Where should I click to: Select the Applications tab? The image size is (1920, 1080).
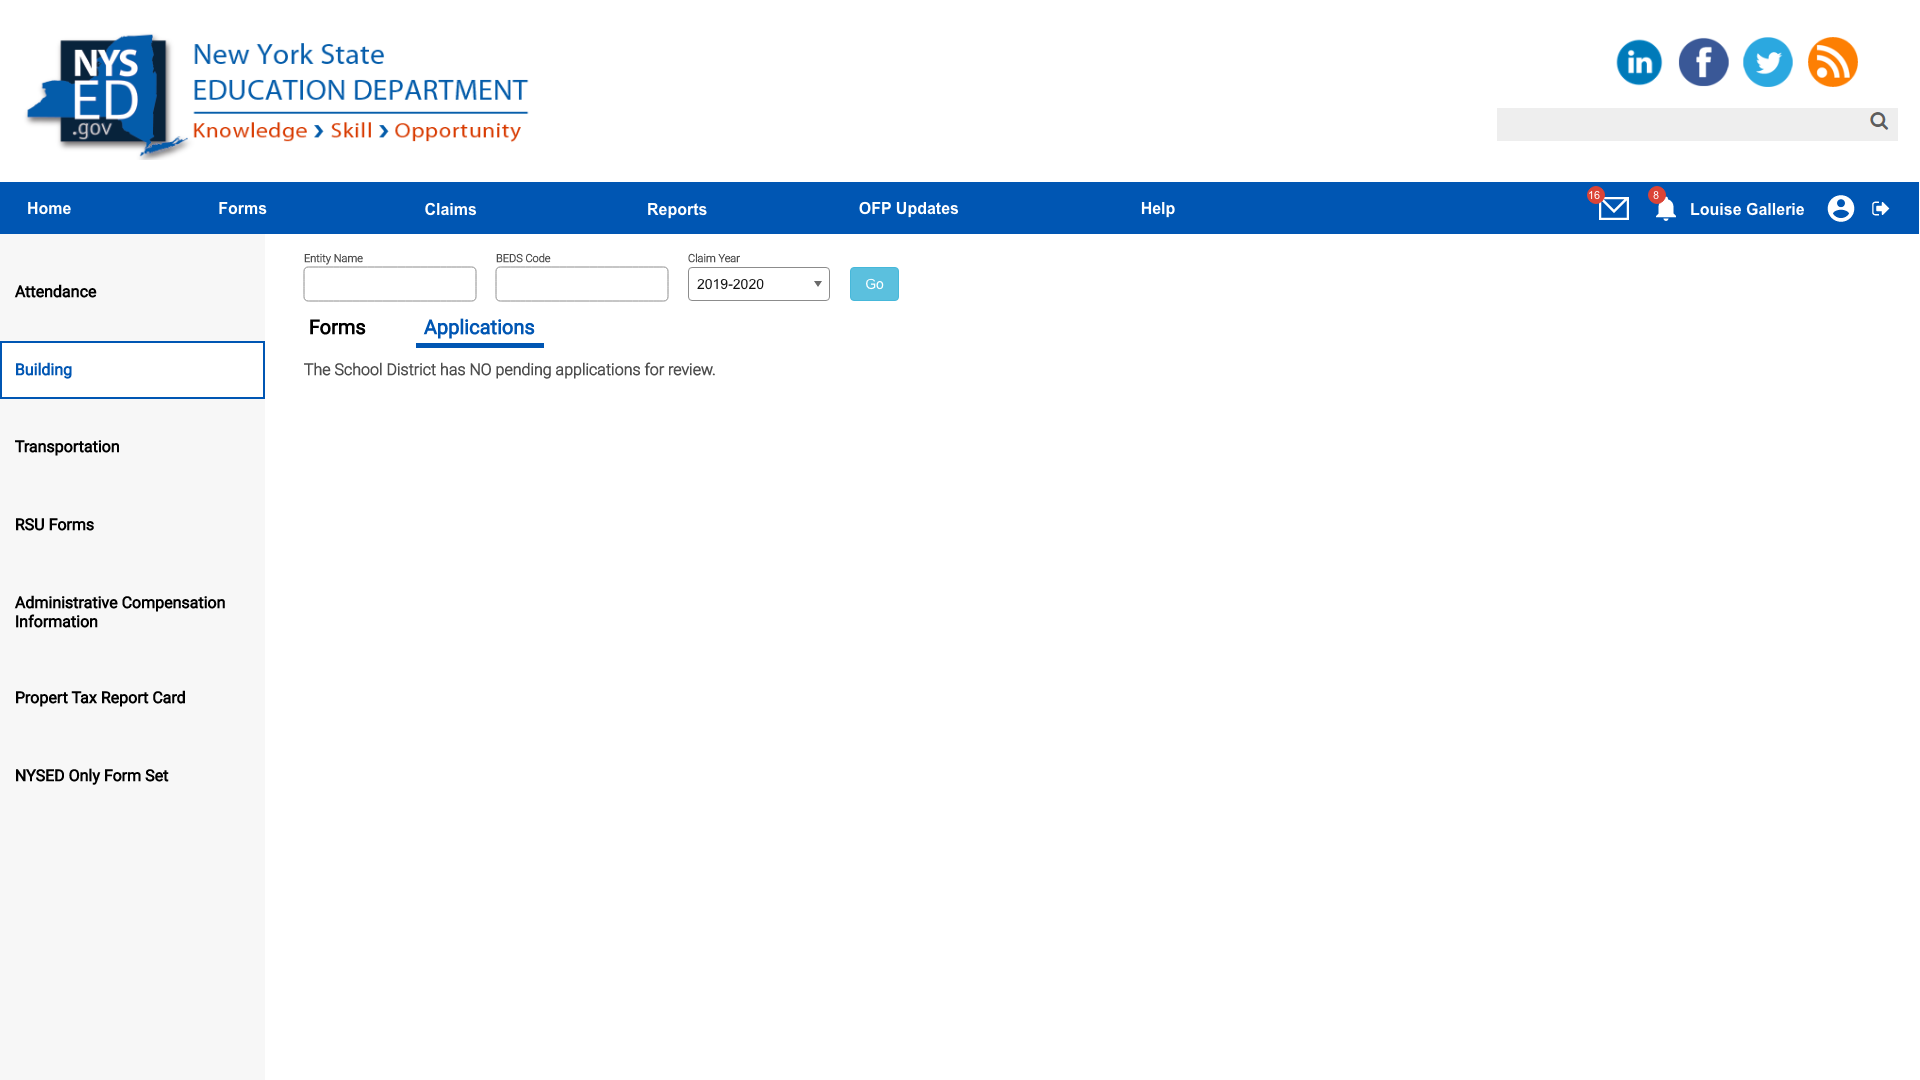coord(479,327)
